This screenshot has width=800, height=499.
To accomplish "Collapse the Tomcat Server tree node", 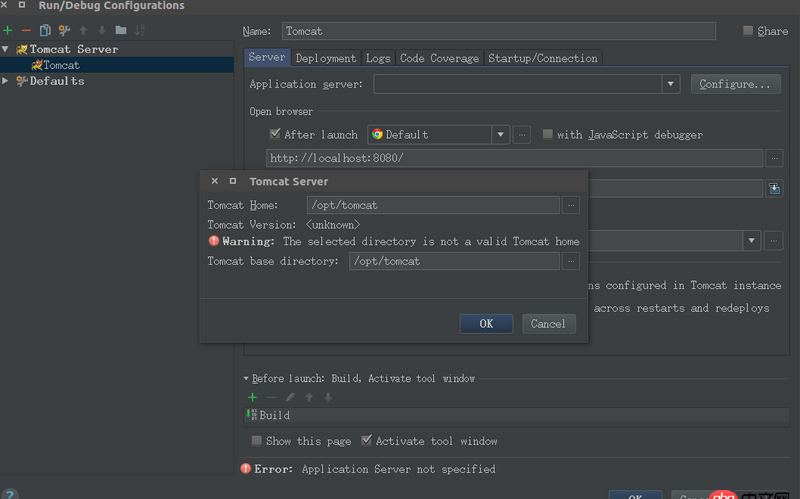I will (x=5, y=49).
